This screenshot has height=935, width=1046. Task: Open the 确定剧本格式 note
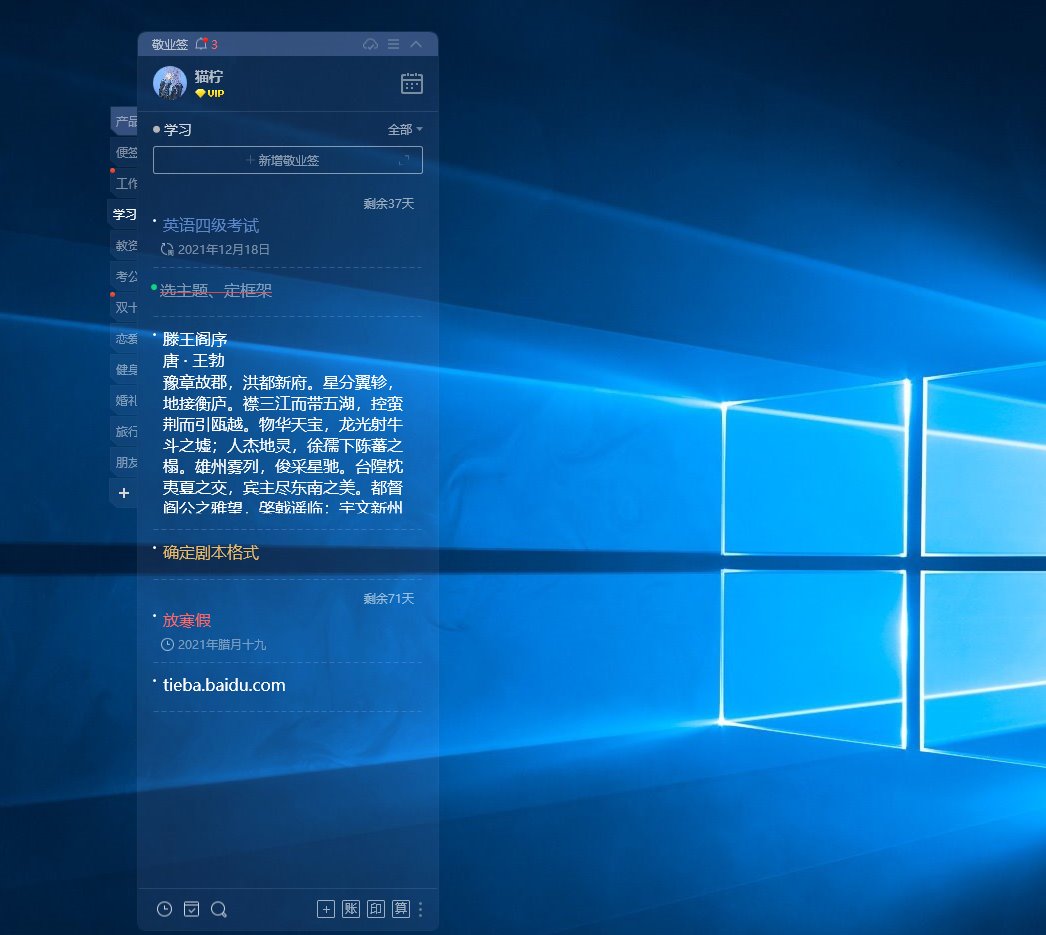coord(211,553)
